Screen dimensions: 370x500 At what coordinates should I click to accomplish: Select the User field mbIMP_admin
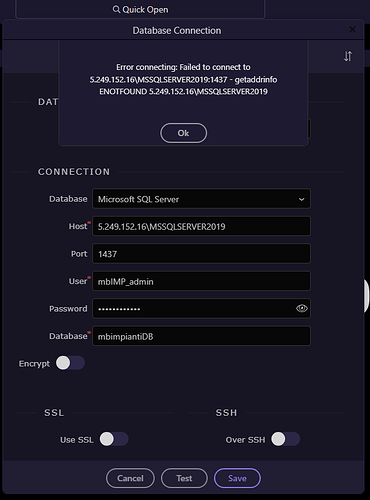(x=201, y=281)
